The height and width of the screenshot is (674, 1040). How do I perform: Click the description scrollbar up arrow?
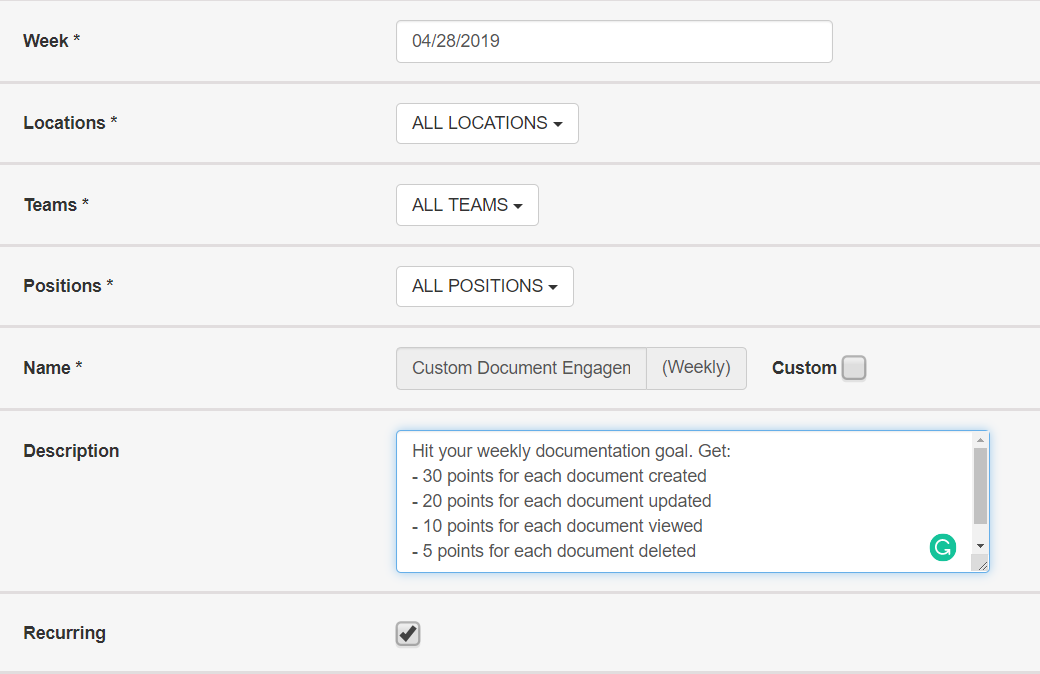980,440
